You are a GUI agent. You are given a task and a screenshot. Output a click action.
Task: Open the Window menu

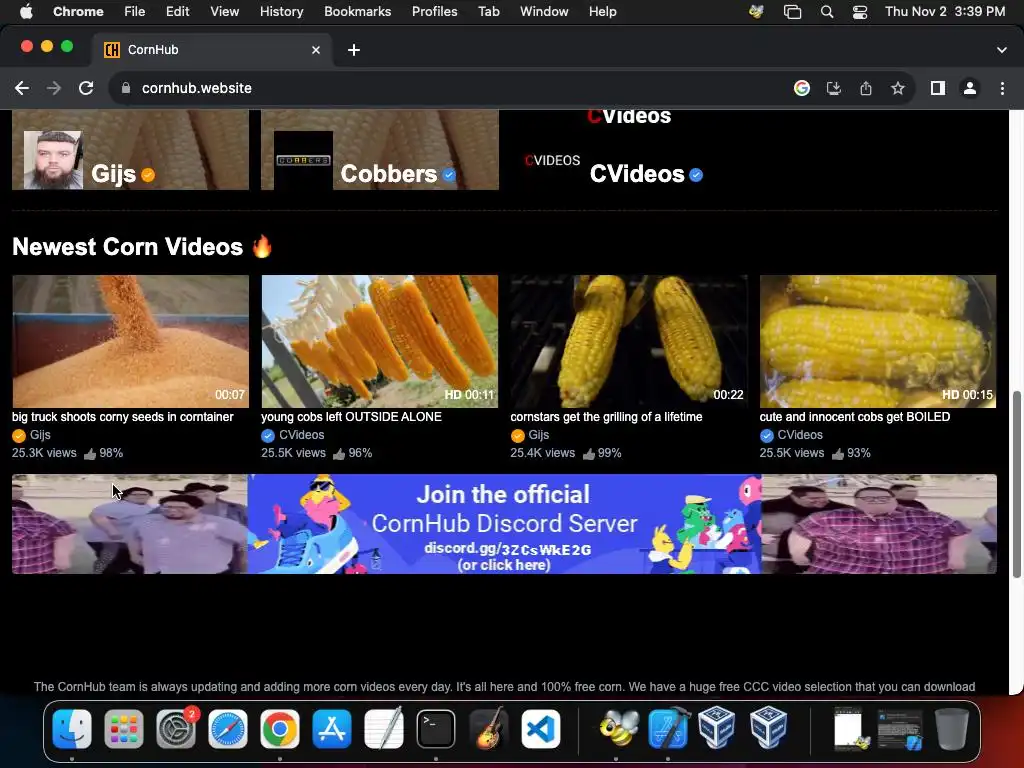click(544, 12)
